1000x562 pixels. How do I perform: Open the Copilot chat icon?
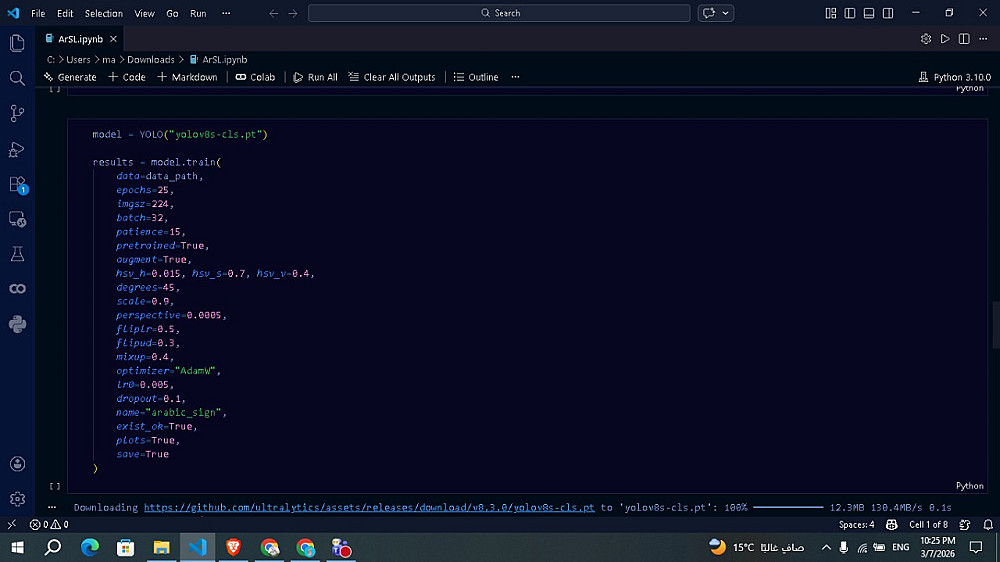click(709, 13)
